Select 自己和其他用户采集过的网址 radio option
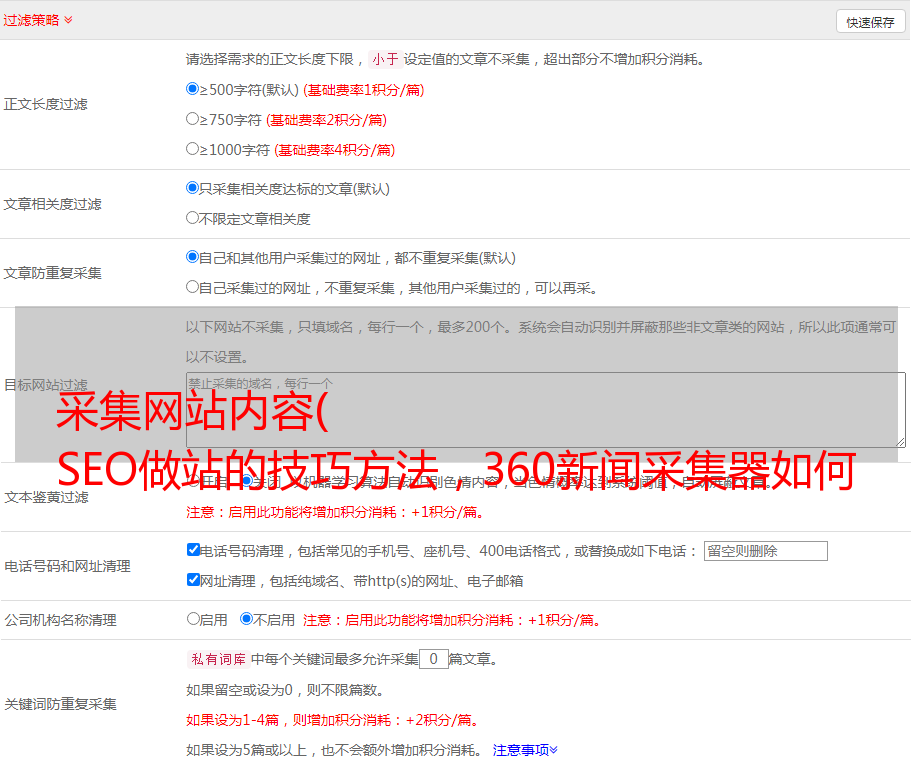This screenshot has width=912, height=768. 192,257
